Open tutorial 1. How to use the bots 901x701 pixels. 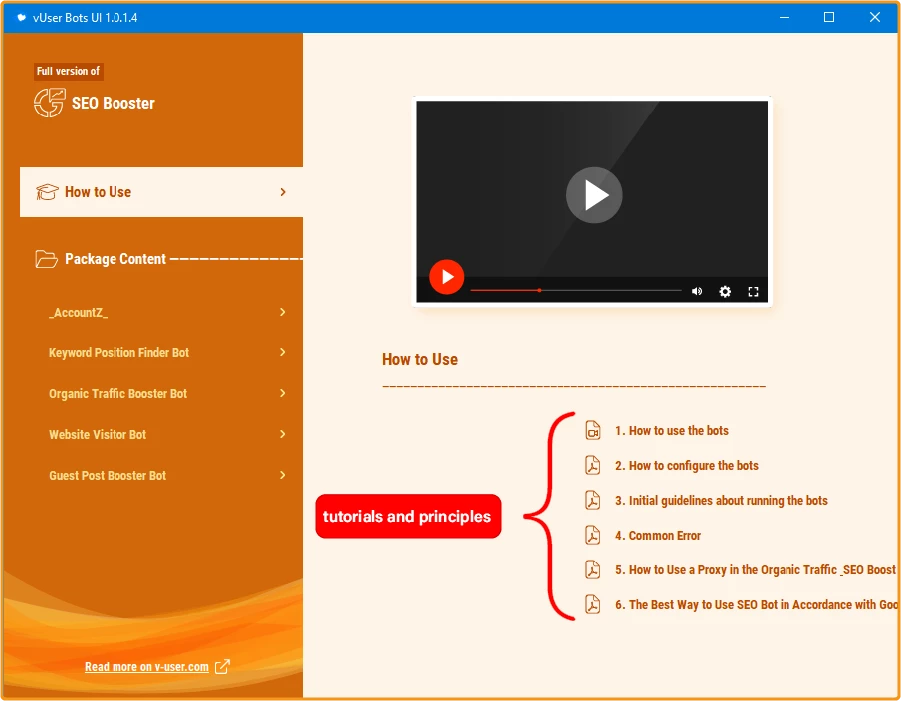[x=672, y=430]
